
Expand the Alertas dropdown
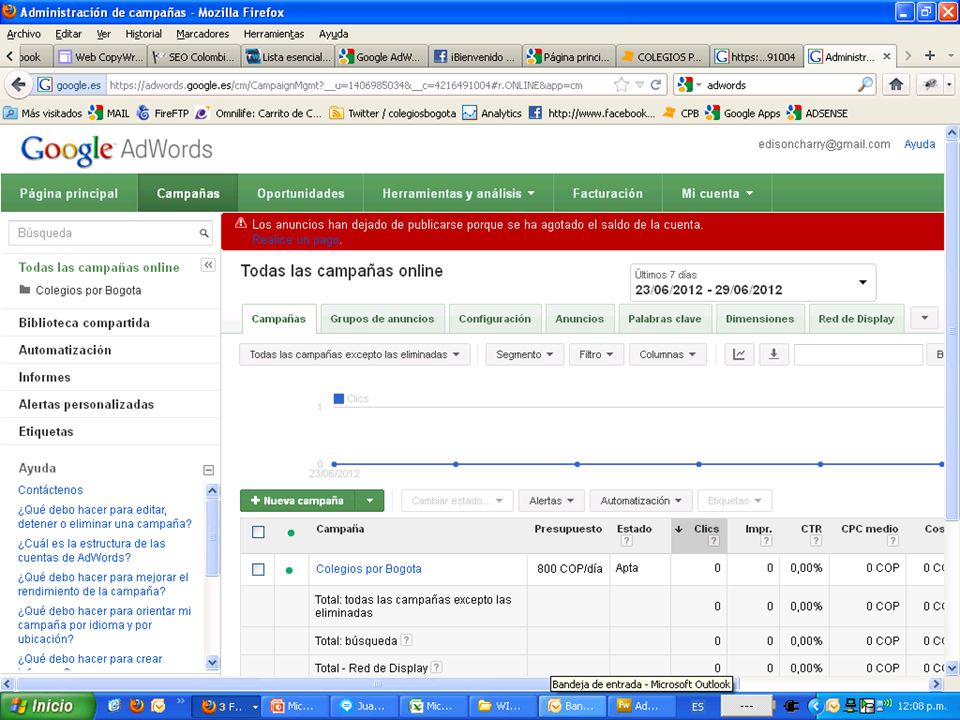[x=551, y=501]
